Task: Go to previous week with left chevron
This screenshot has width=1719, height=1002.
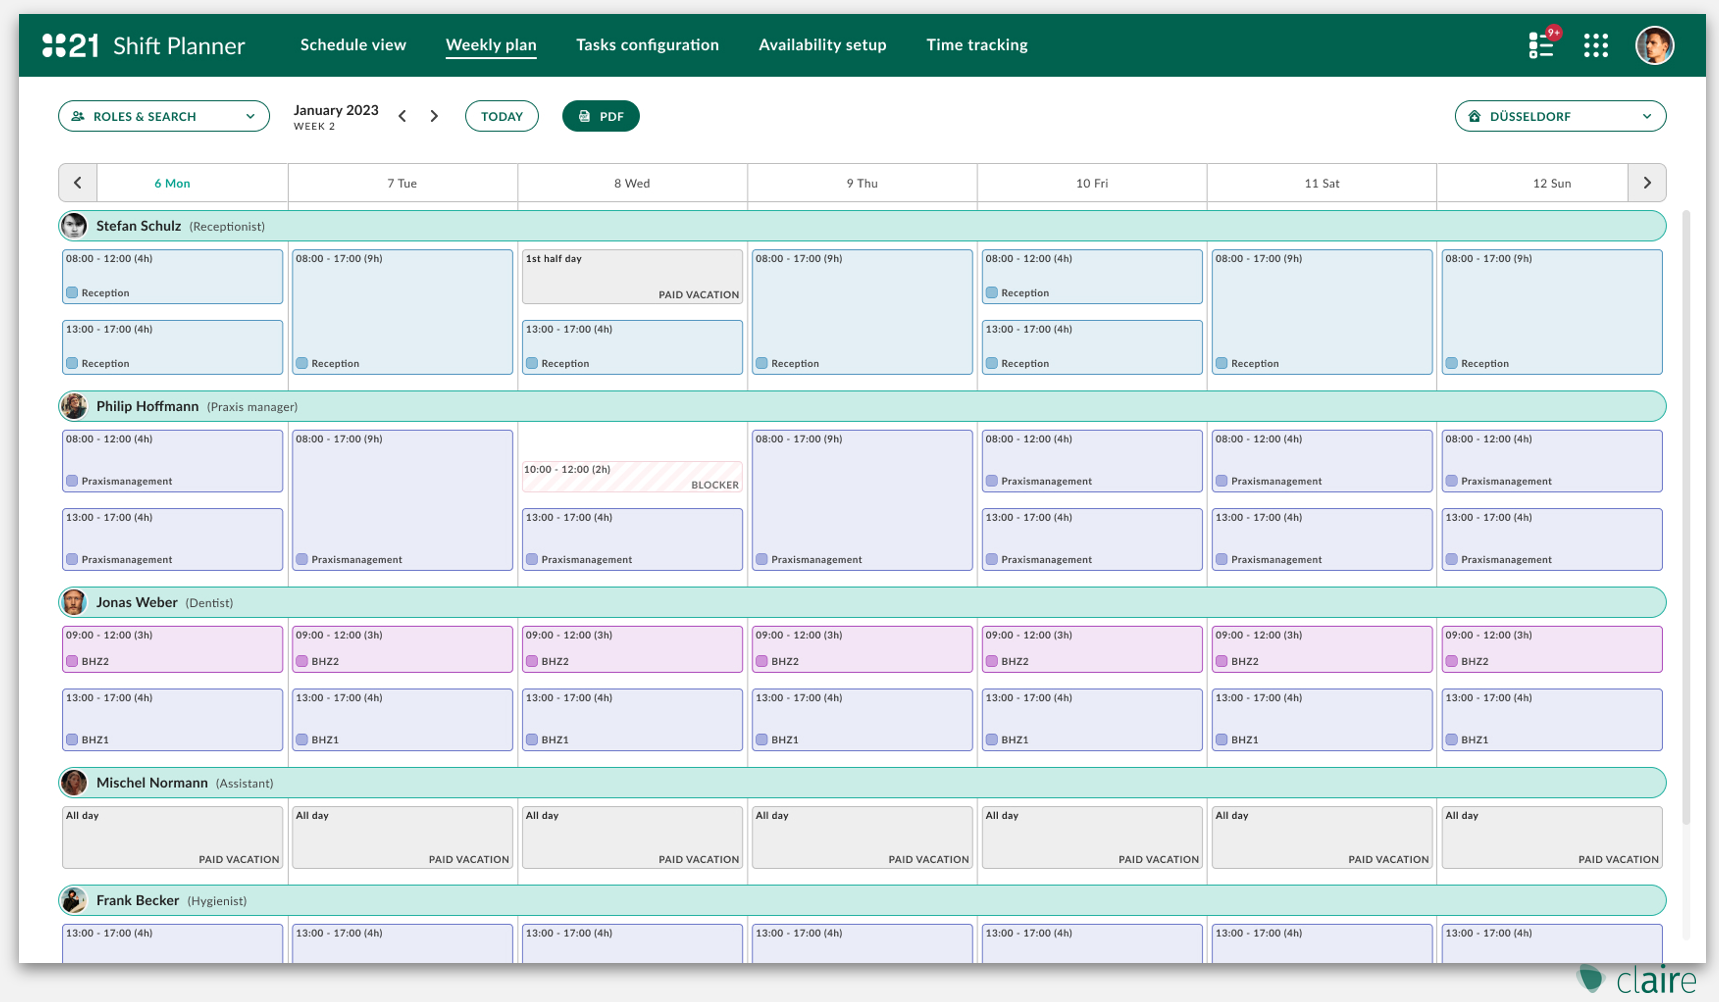Action: [402, 116]
